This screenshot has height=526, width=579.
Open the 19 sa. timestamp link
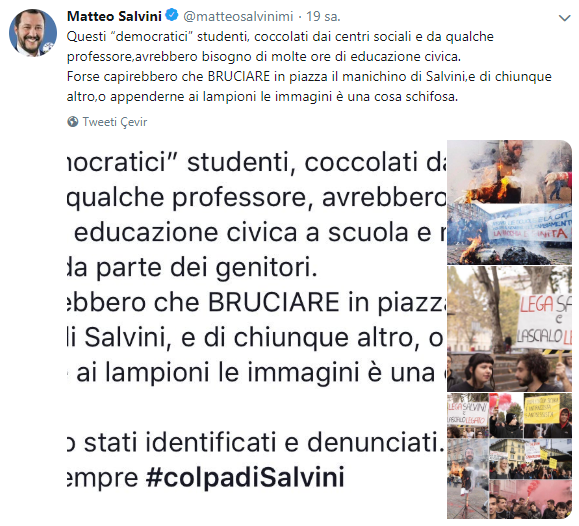323,16
